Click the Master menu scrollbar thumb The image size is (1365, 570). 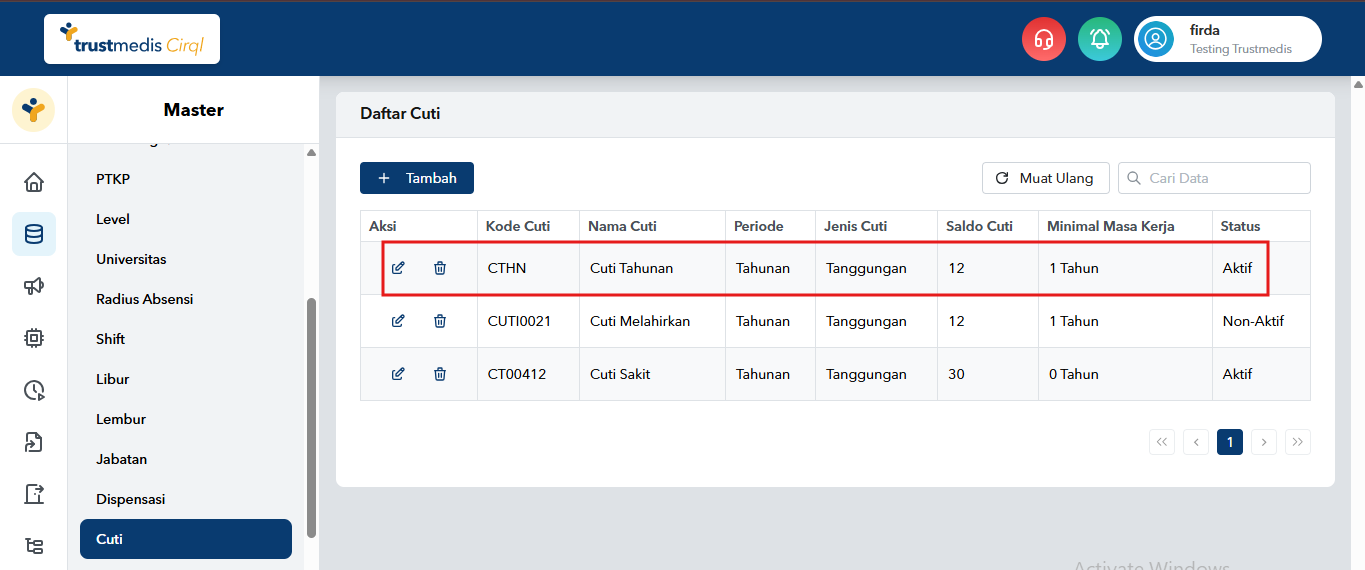click(x=311, y=417)
